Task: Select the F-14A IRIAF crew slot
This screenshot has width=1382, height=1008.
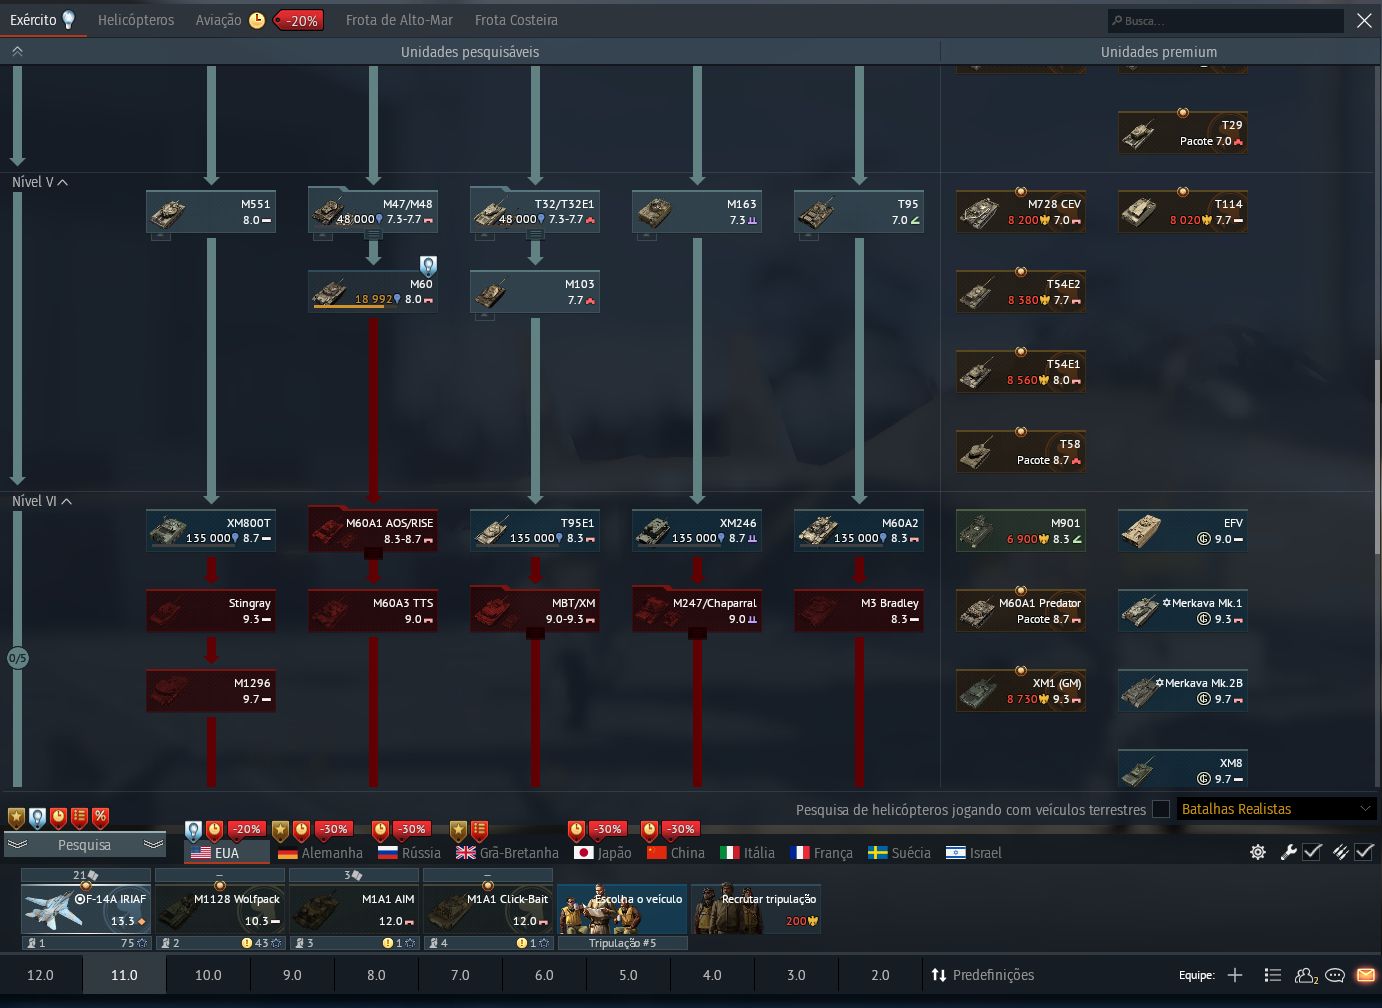Action: click(86, 909)
